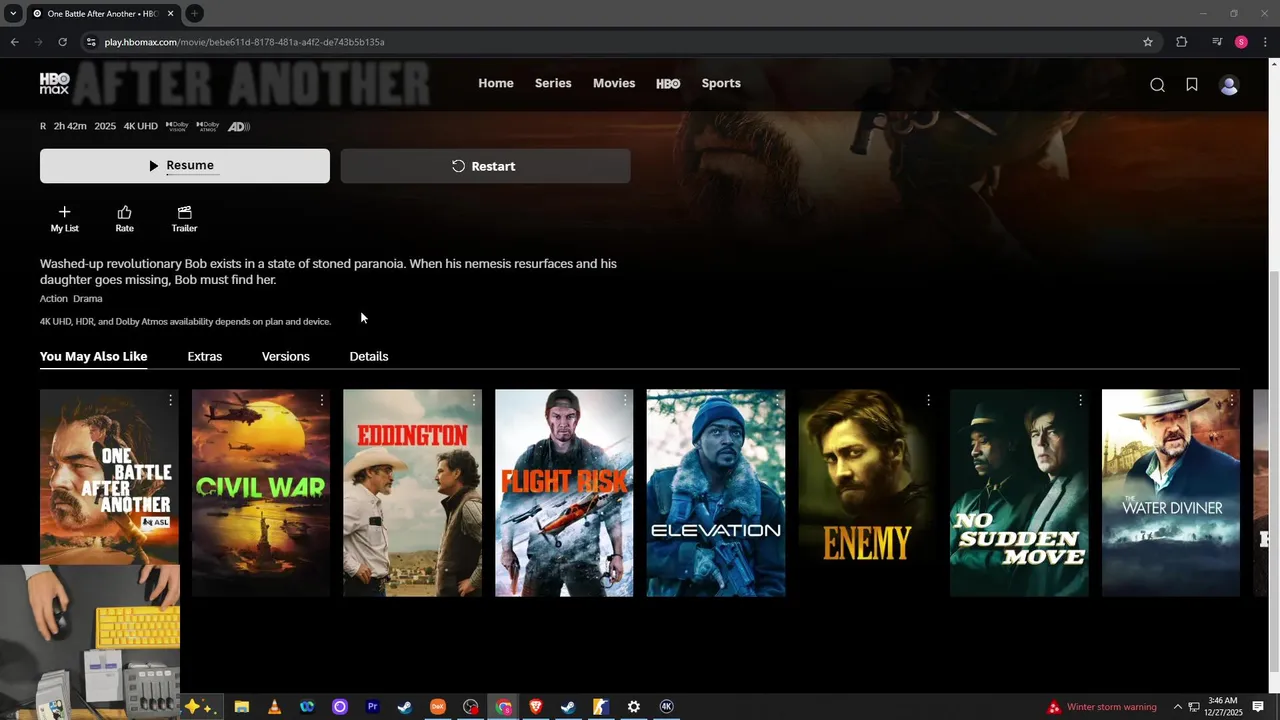Open Chrome extensions puzzle icon
The width and height of the screenshot is (1280, 720).
tap(1182, 42)
